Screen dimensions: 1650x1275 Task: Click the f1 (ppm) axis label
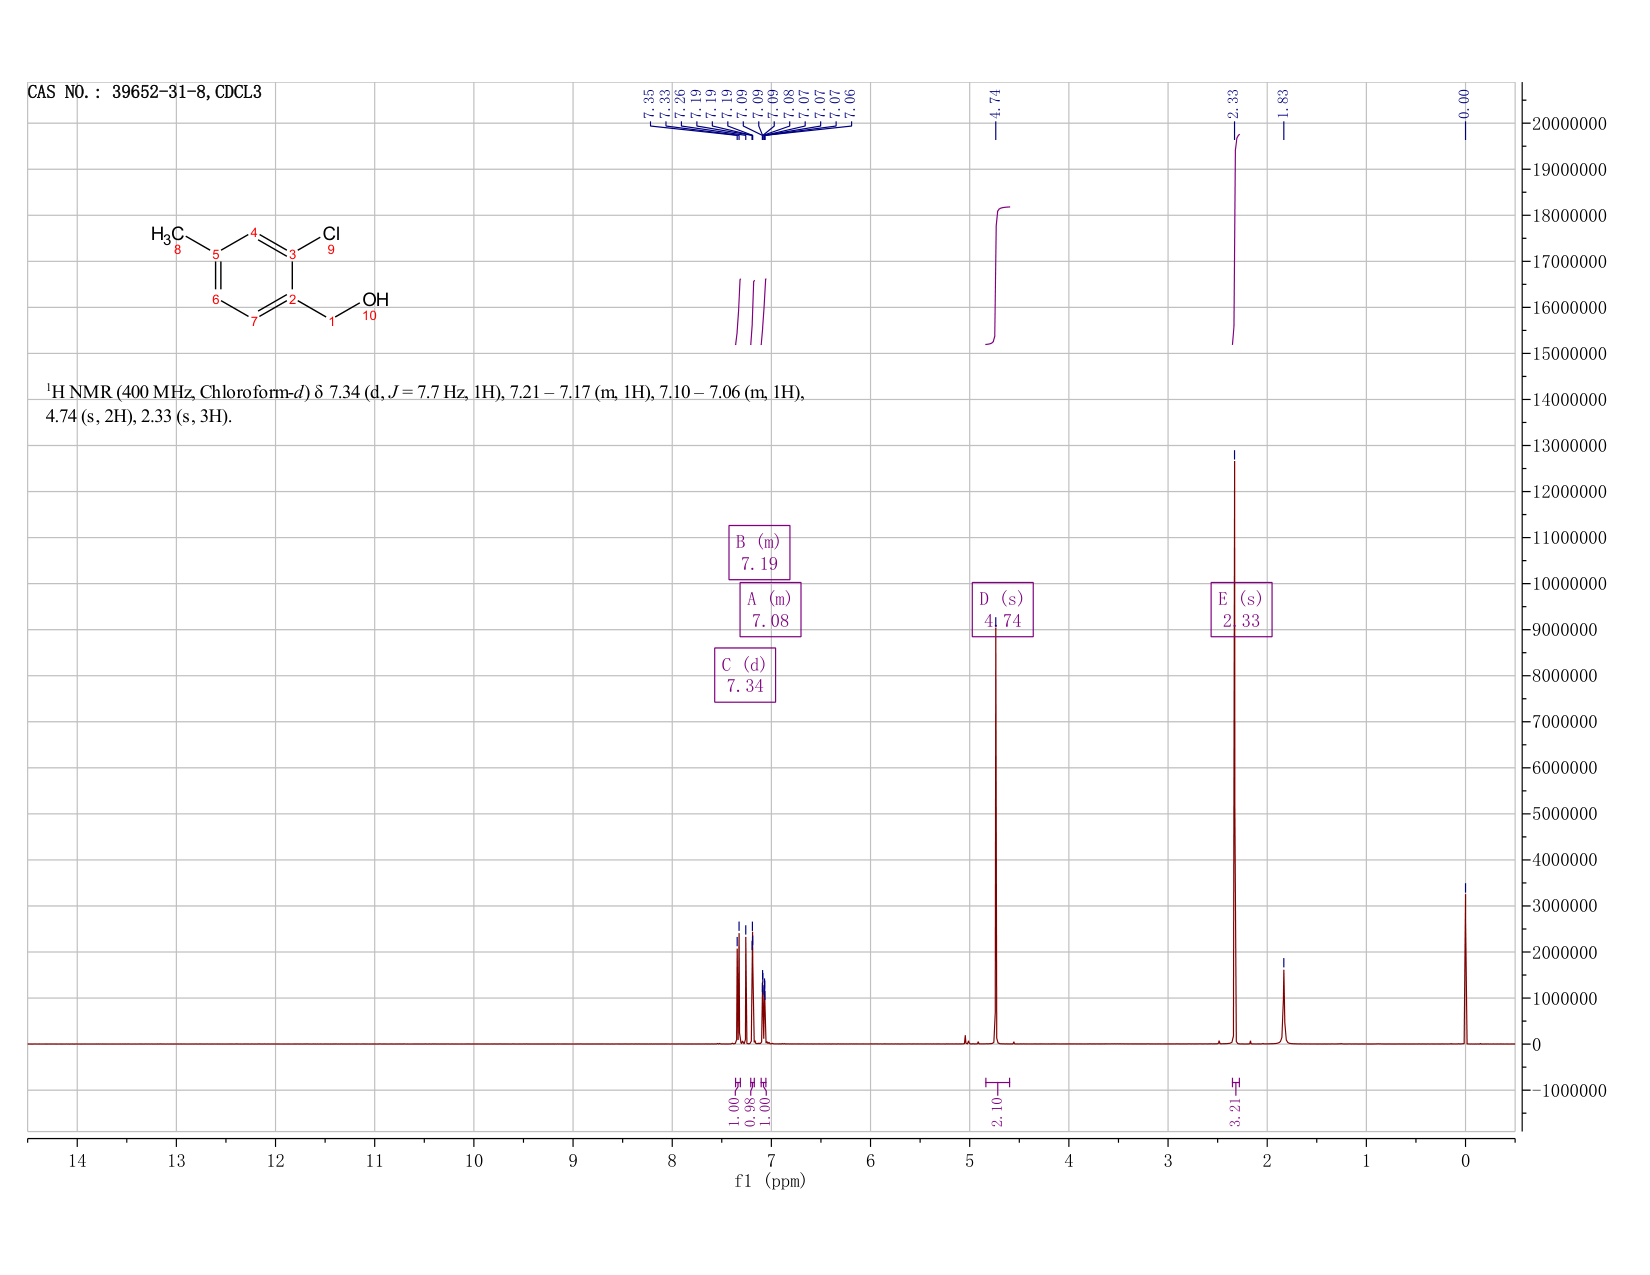(x=770, y=1181)
